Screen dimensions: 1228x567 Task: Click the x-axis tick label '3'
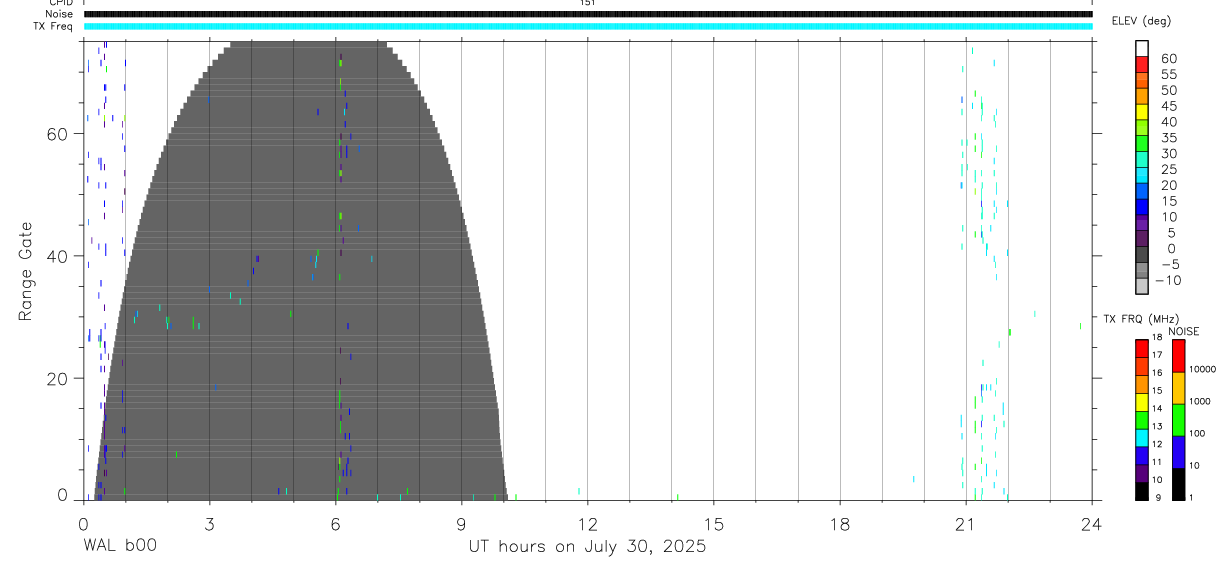[209, 522]
